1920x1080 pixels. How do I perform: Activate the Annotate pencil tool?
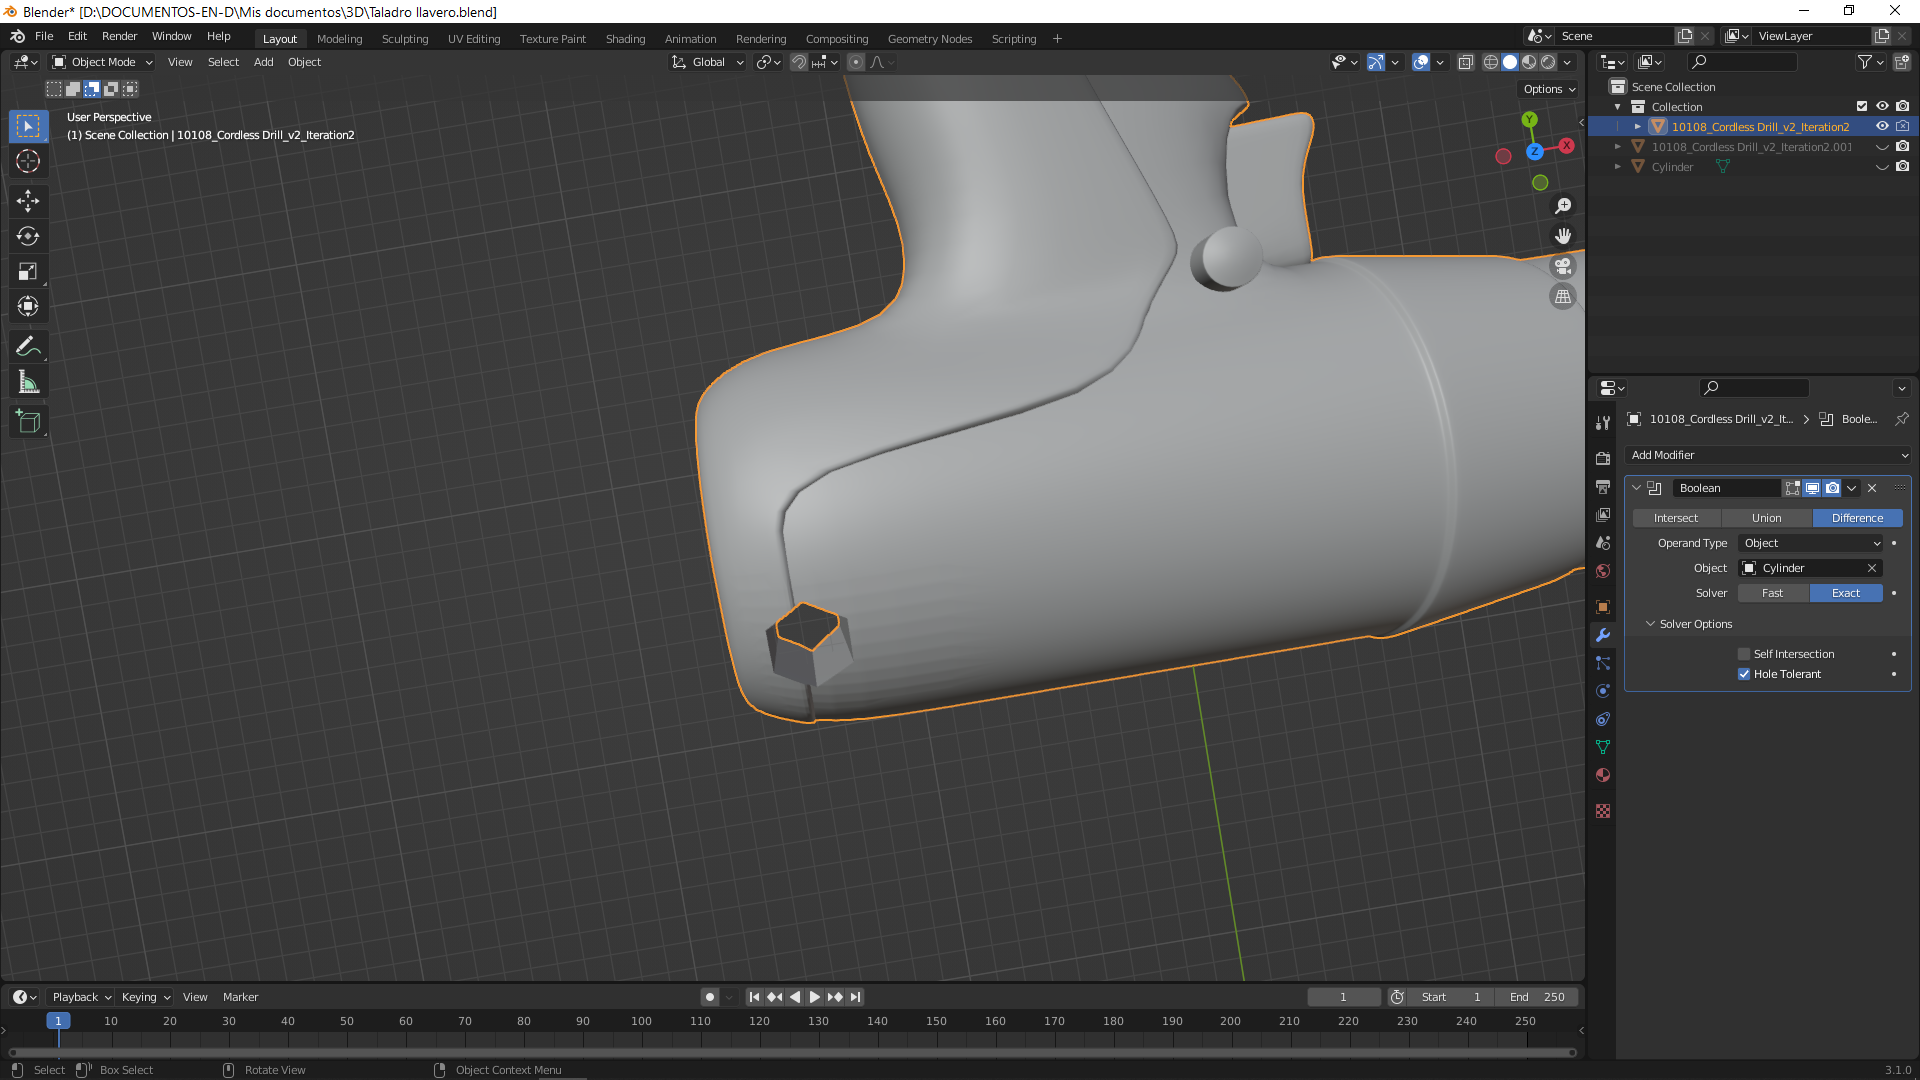(28, 347)
